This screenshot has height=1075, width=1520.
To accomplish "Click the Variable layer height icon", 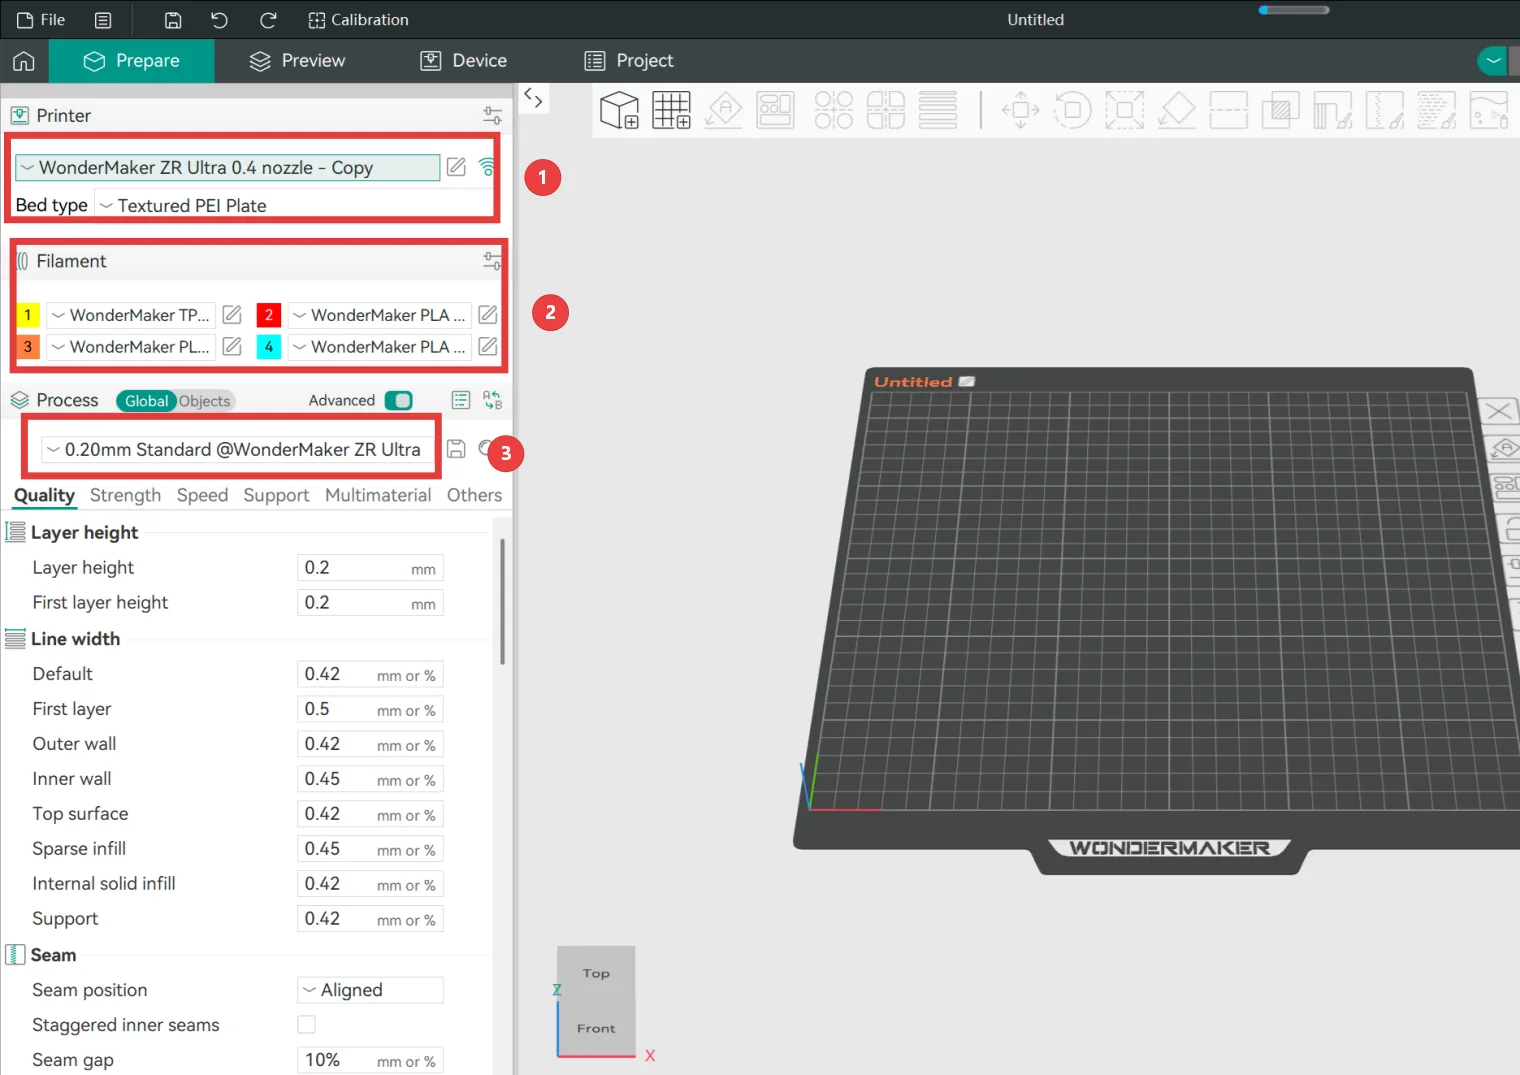I will click(x=937, y=110).
